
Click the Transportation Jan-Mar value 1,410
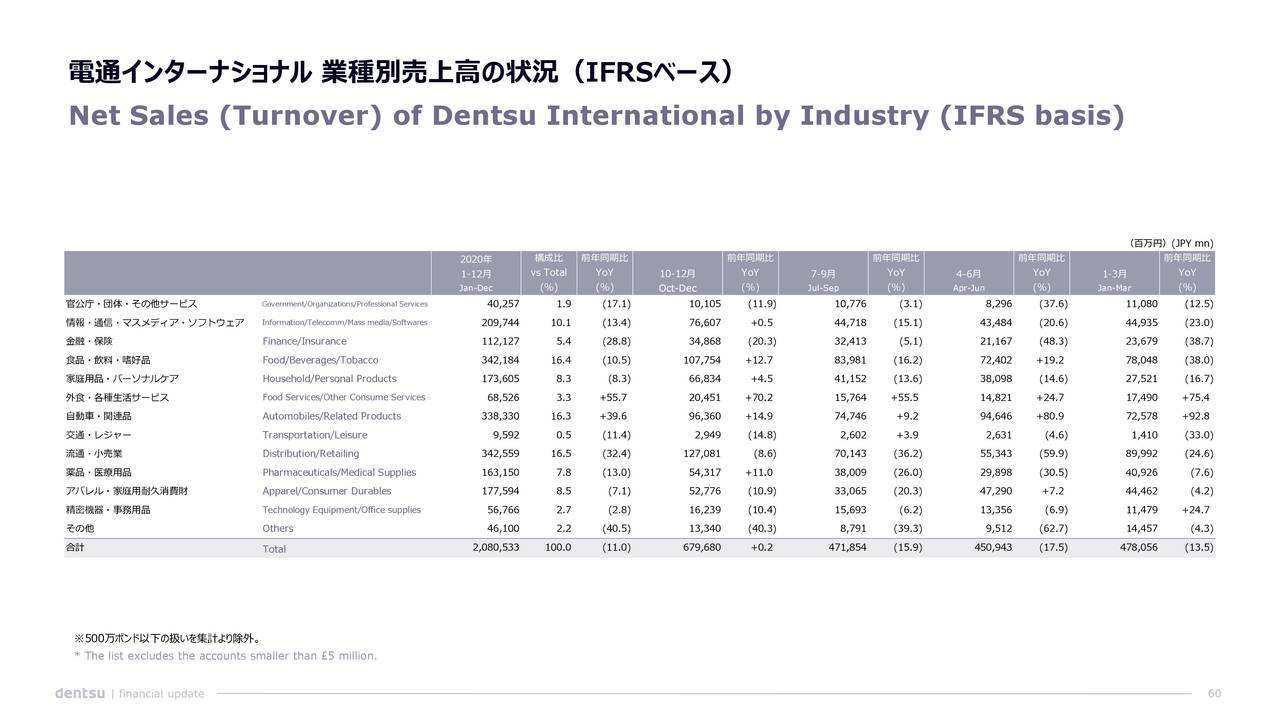(1144, 435)
